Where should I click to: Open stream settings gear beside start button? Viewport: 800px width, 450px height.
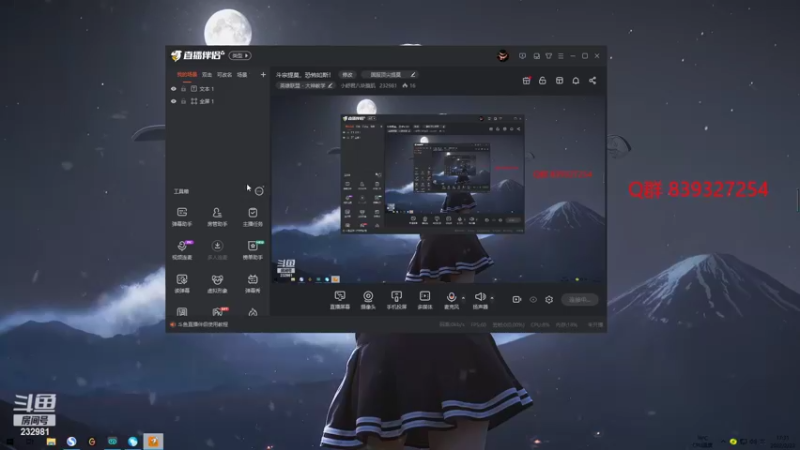coord(549,299)
